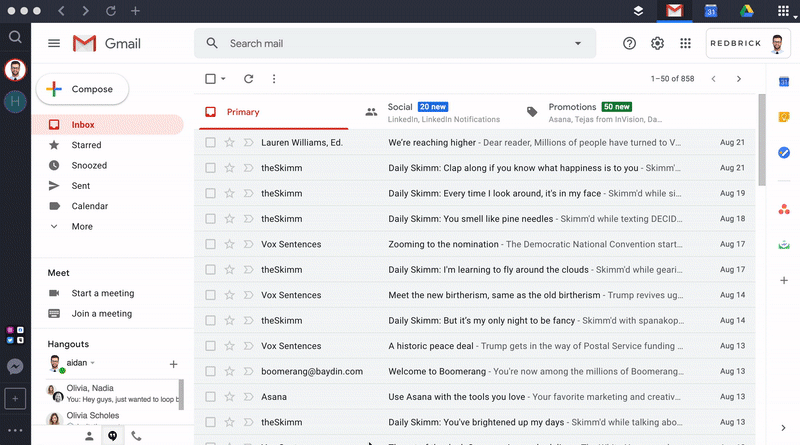Go to older messages page arrow
Viewport: 800px width, 445px height.
tap(739, 79)
